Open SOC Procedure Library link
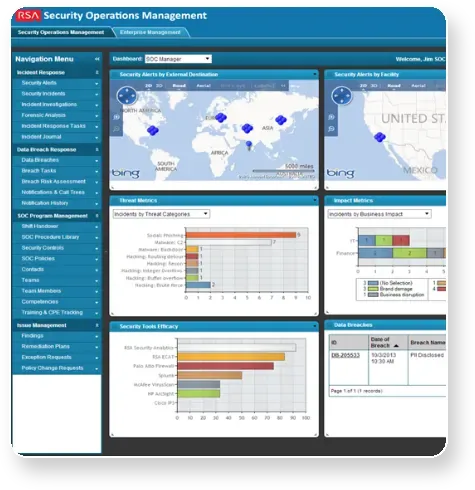The image size is (475, 490). 50,237
